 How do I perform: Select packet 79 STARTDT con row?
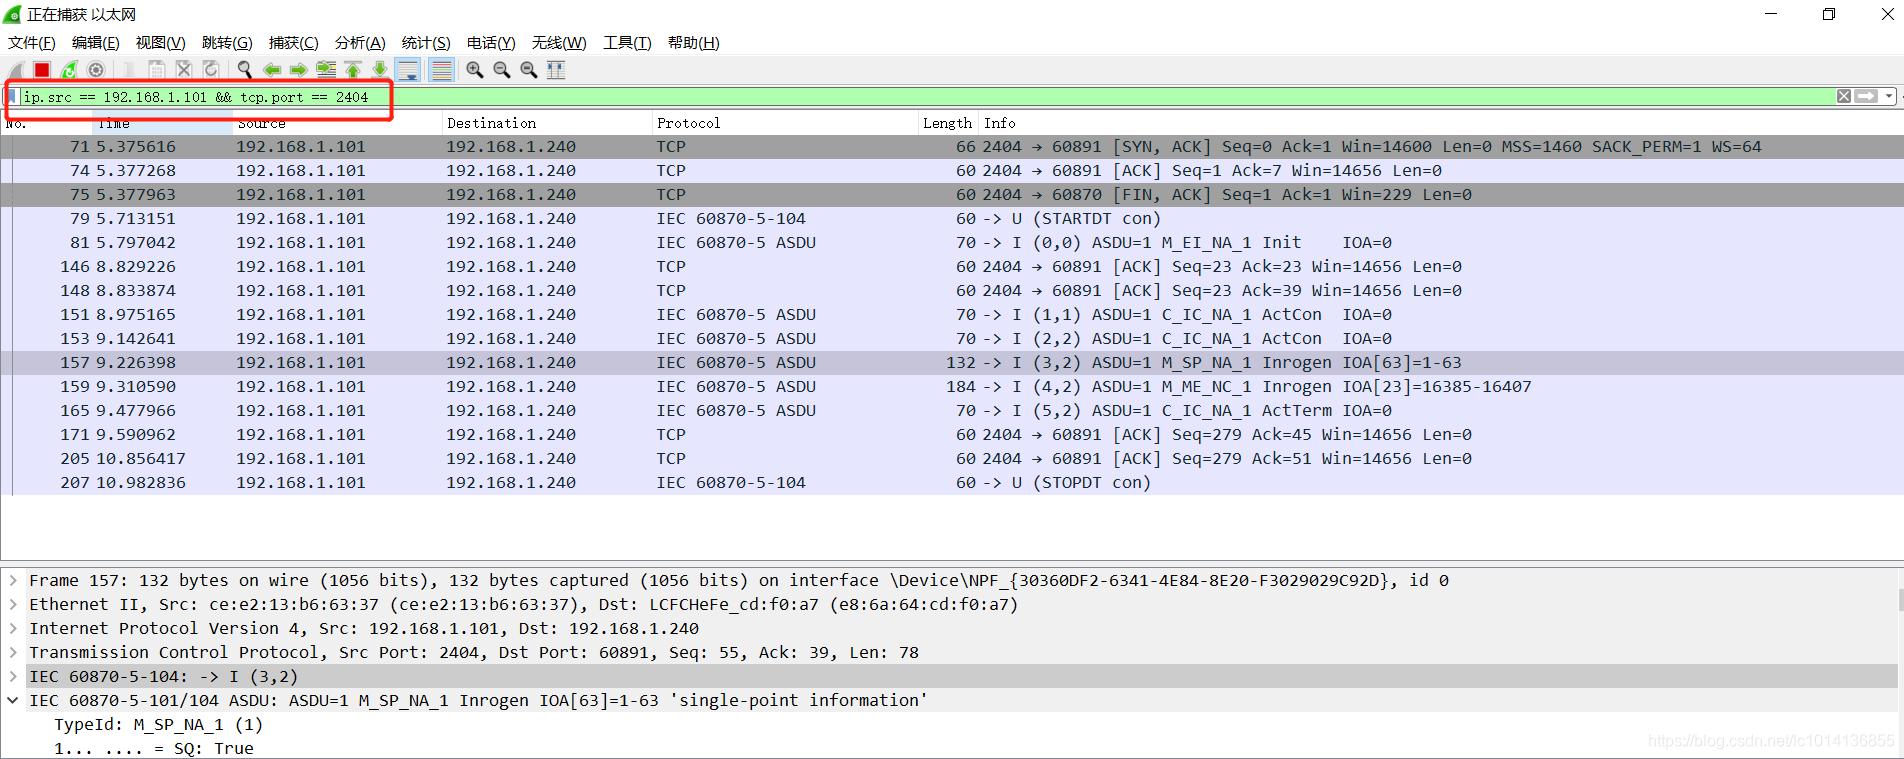(x=952, y=218)
